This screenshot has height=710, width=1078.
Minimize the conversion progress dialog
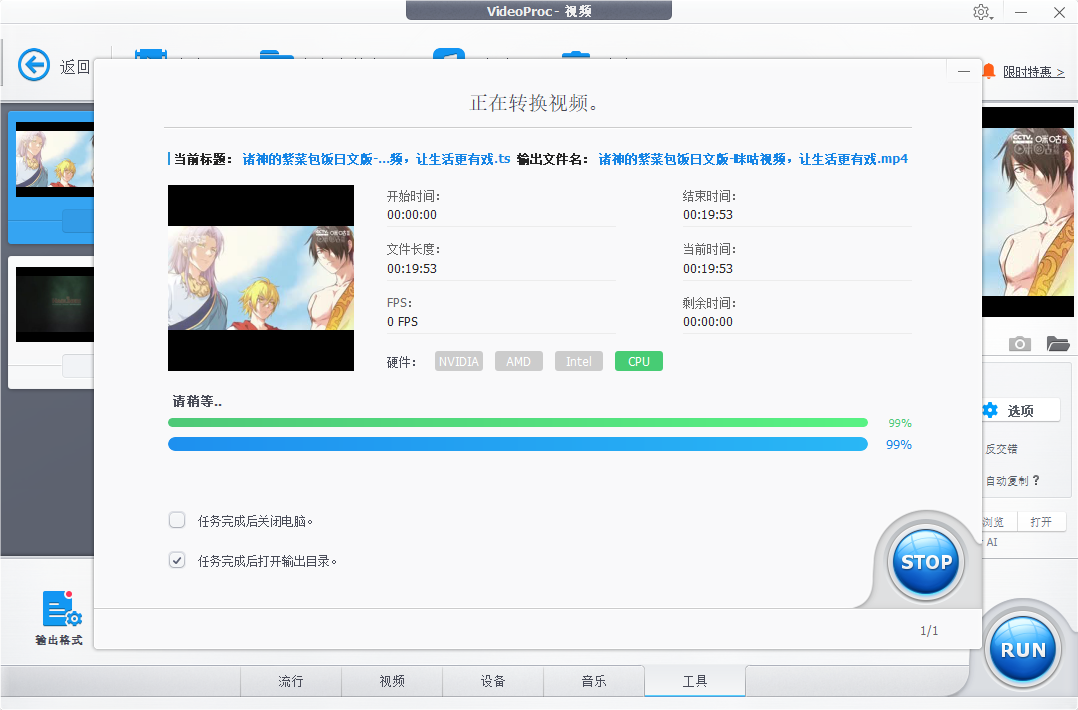pos(963,72)
